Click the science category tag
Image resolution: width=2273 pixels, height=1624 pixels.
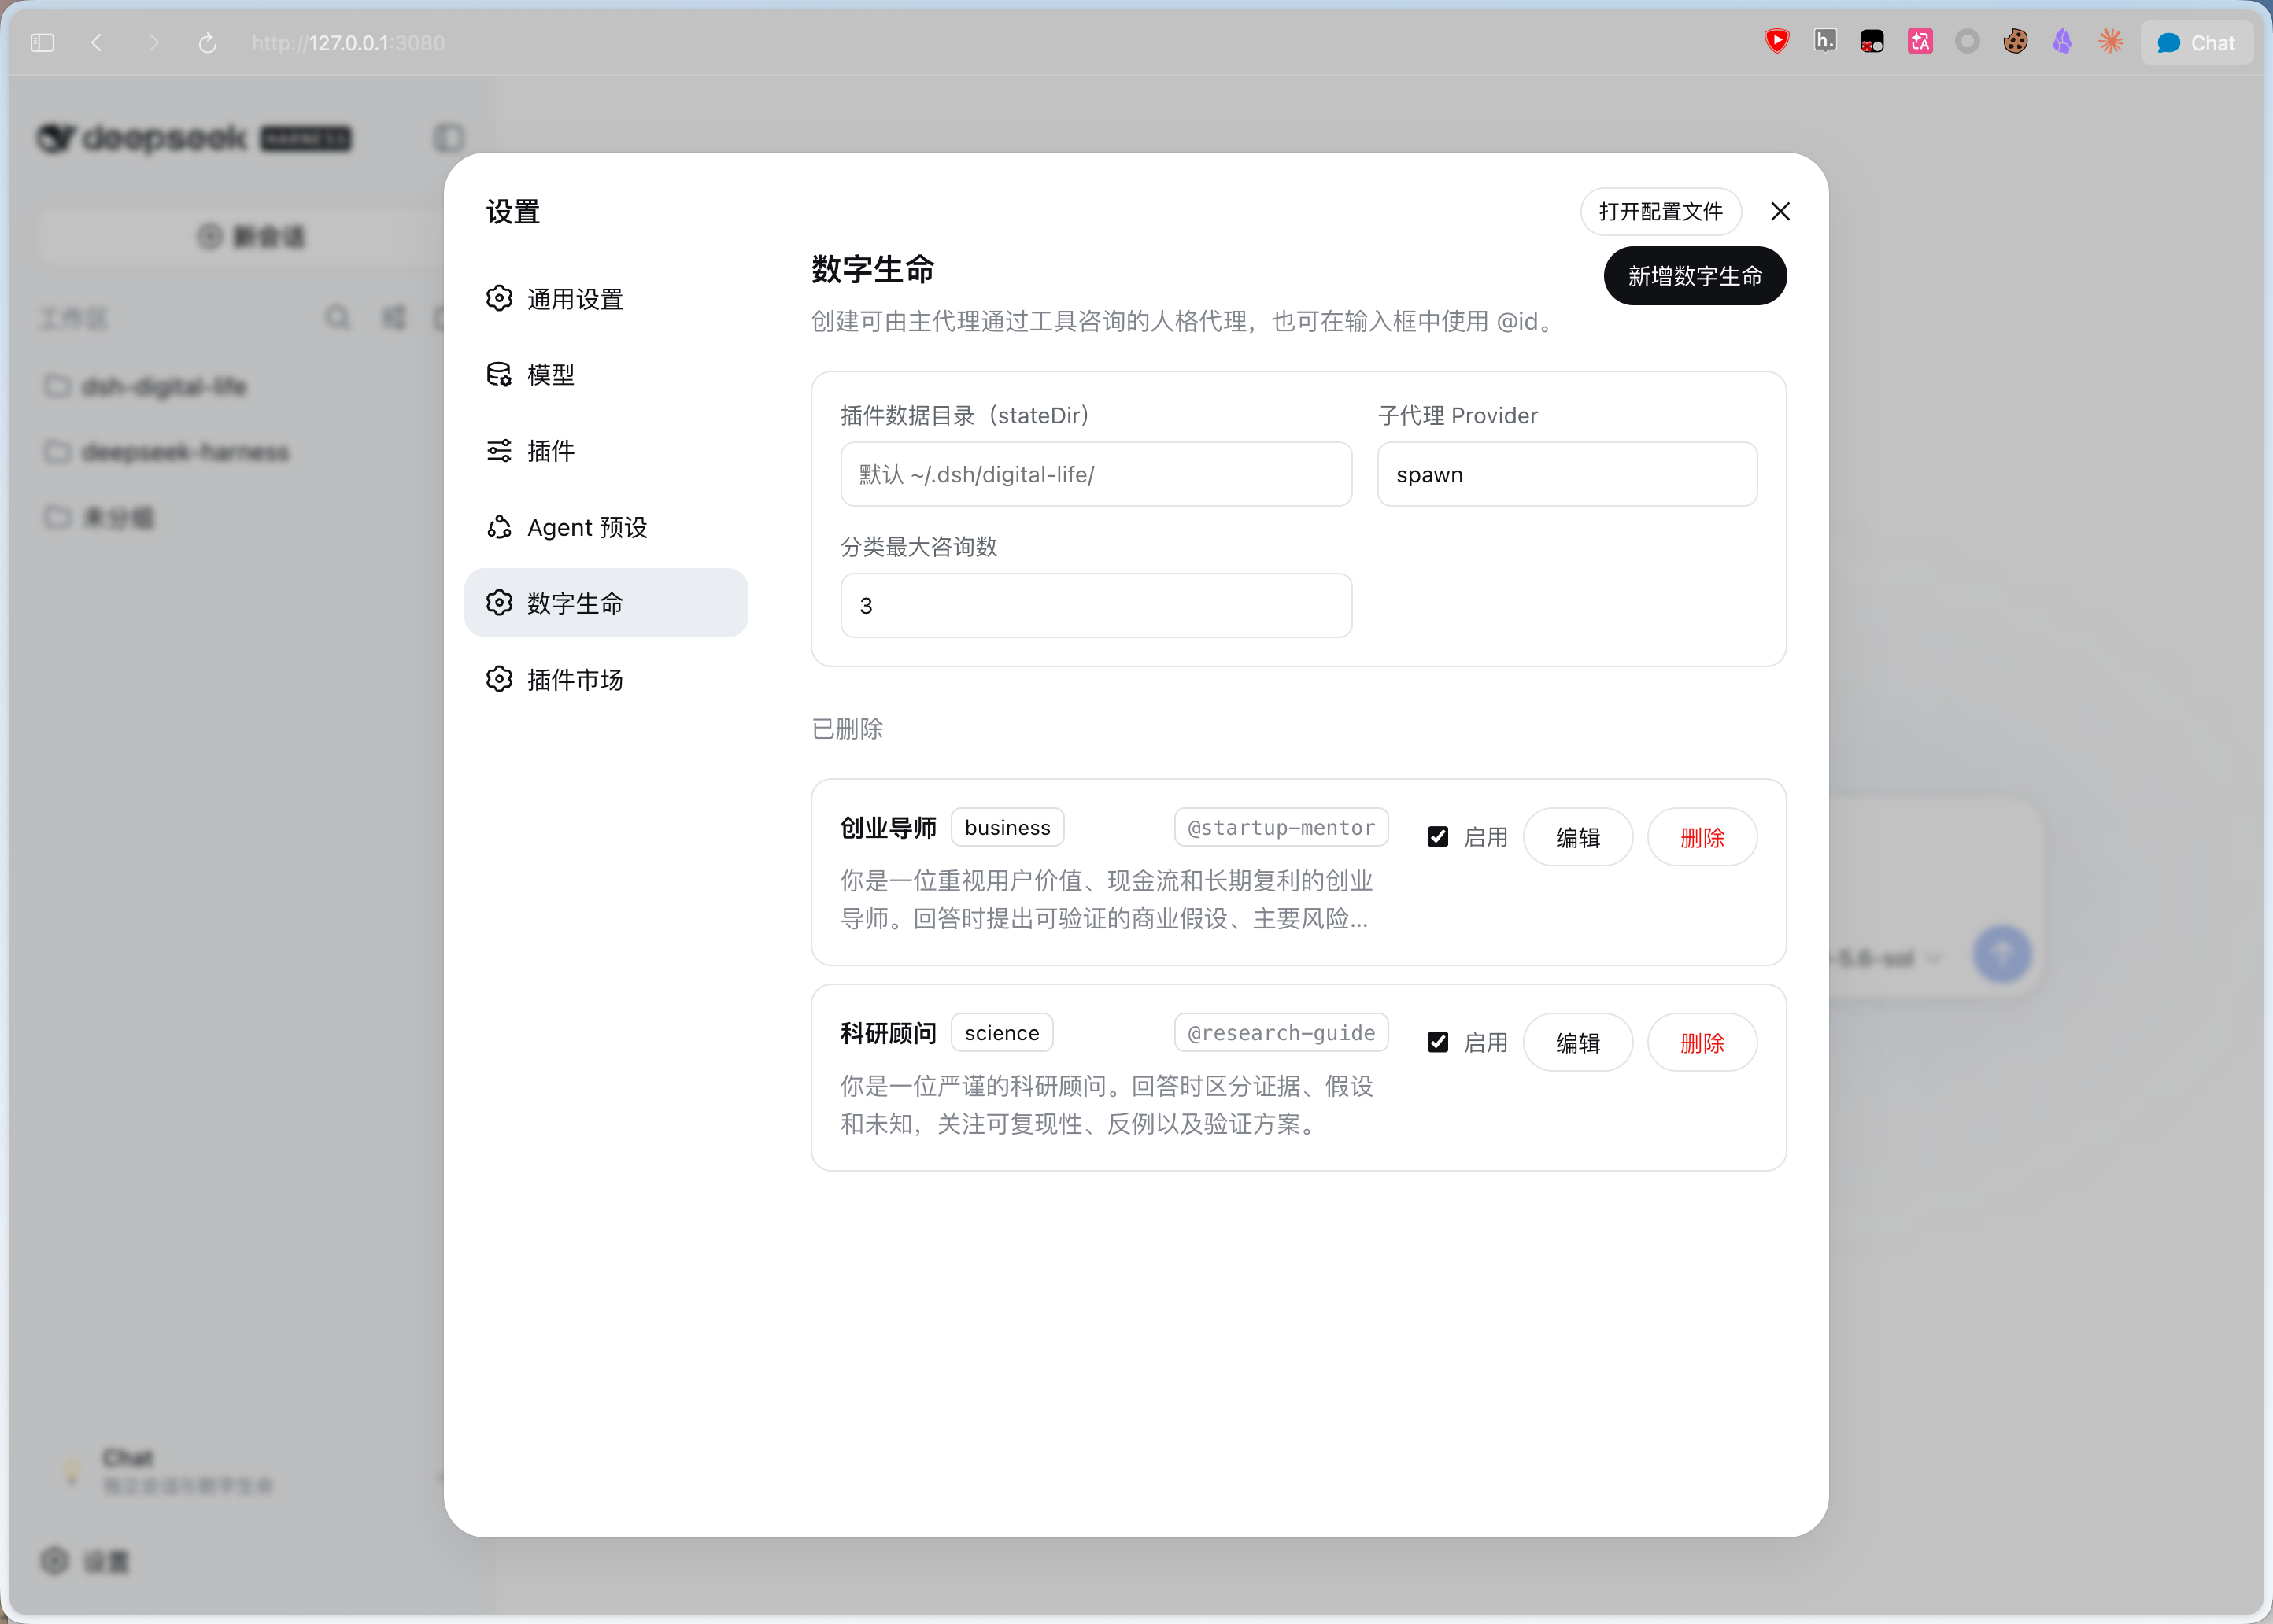point(1002,1032)
